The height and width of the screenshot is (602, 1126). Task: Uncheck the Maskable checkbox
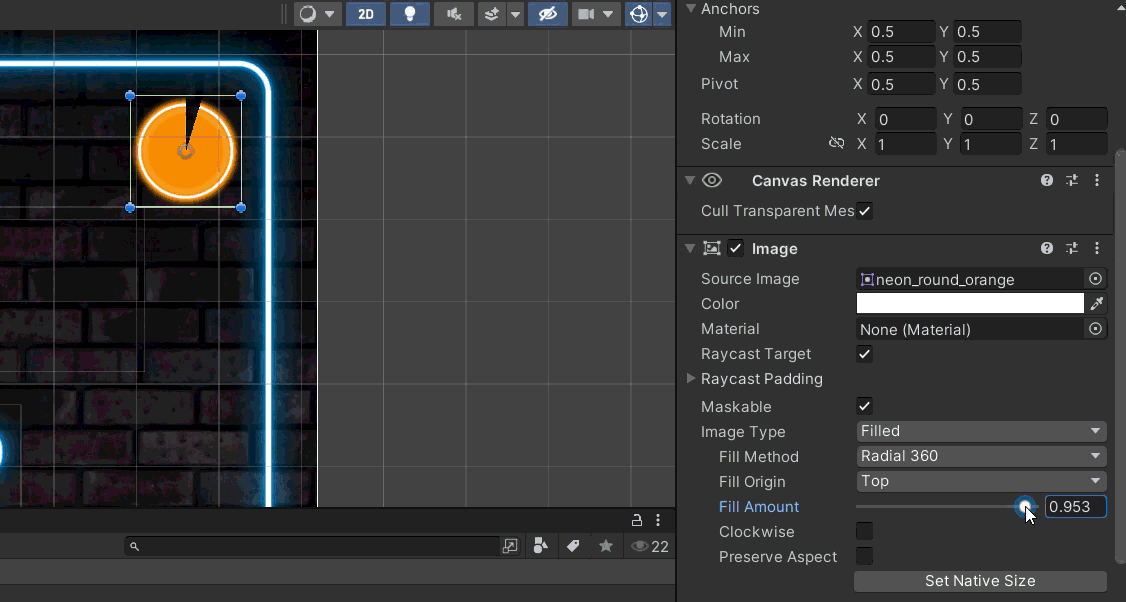pyautogui.click(x=865, y=407)
